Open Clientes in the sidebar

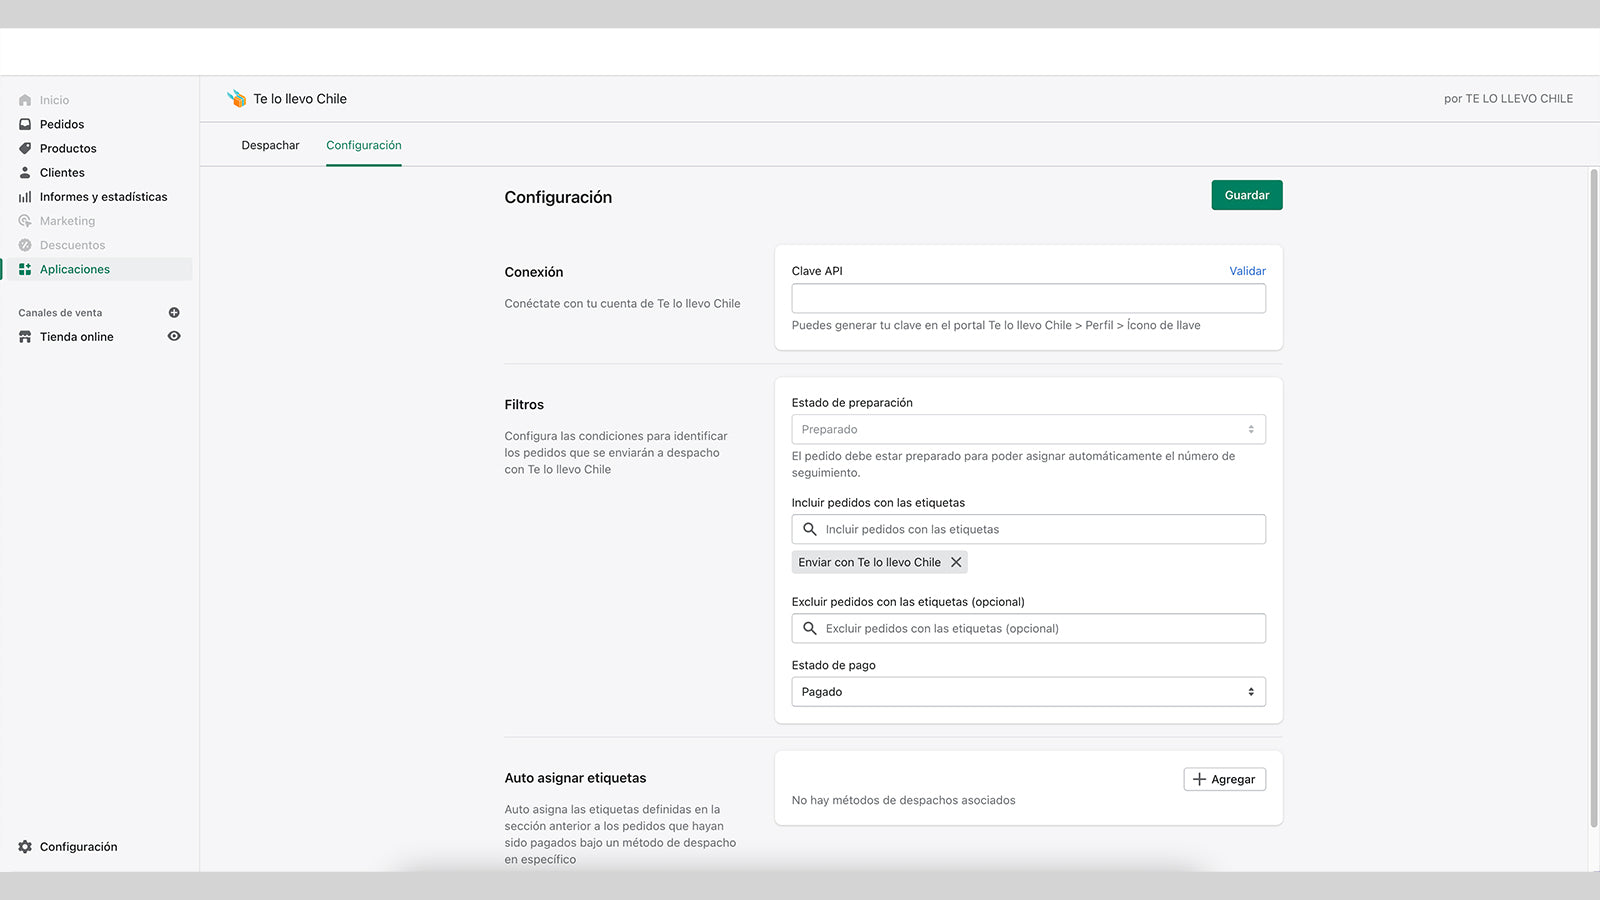[62, 172]
